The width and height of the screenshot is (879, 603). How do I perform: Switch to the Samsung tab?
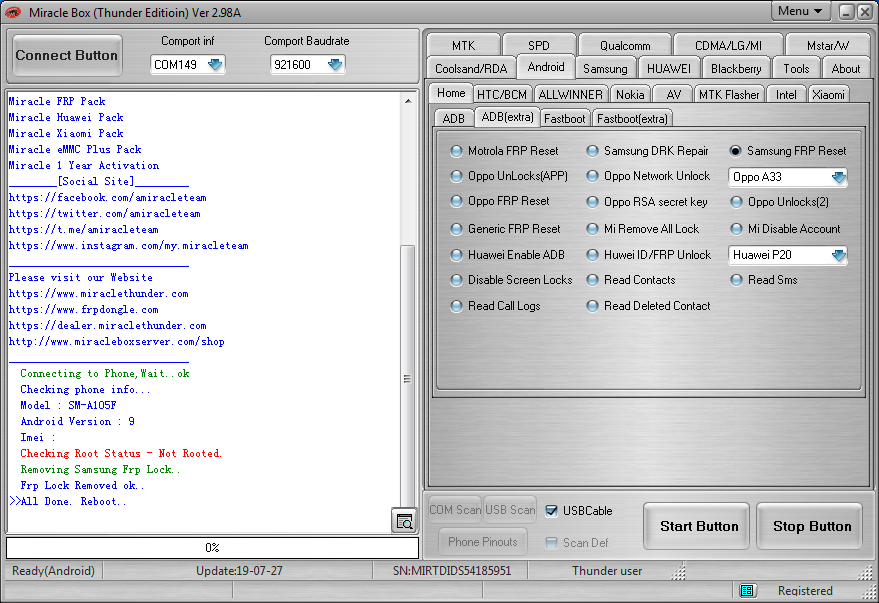click(x=605, y=68)
